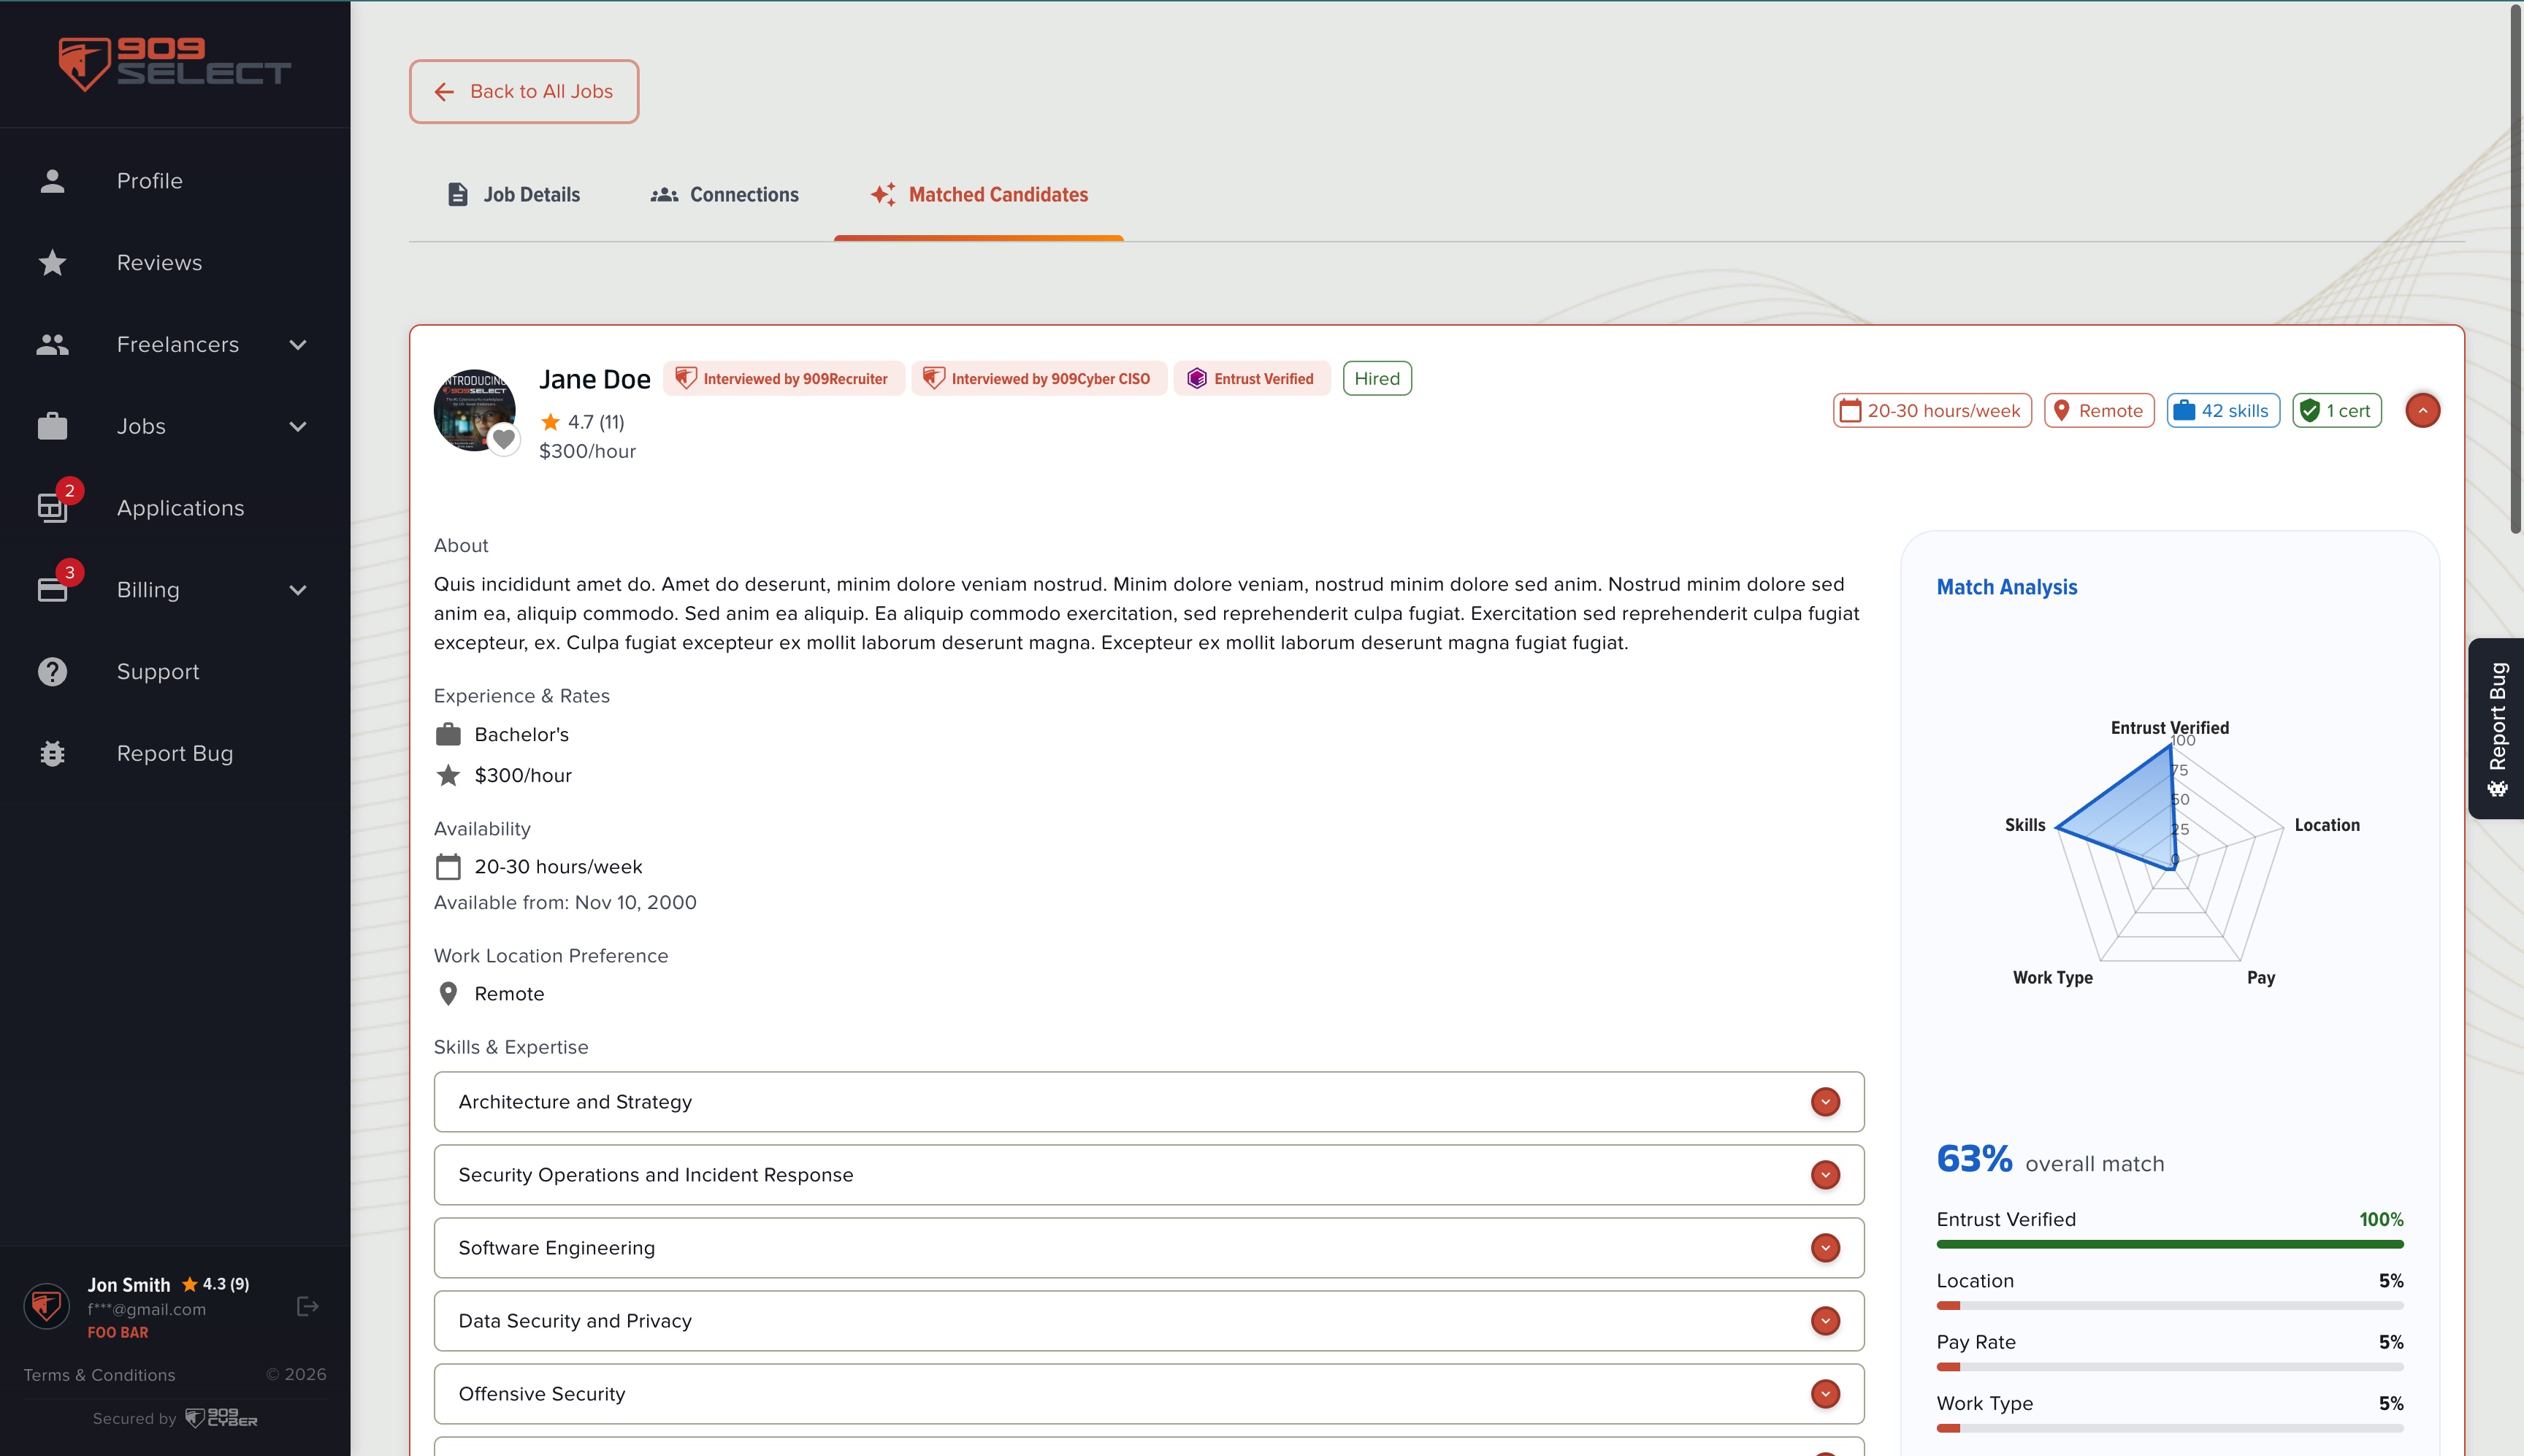This screenshot has height=1456, width=2524.
Task: Collapse Jane Doe's card with the circular chevron
Action: [2421, 410]
